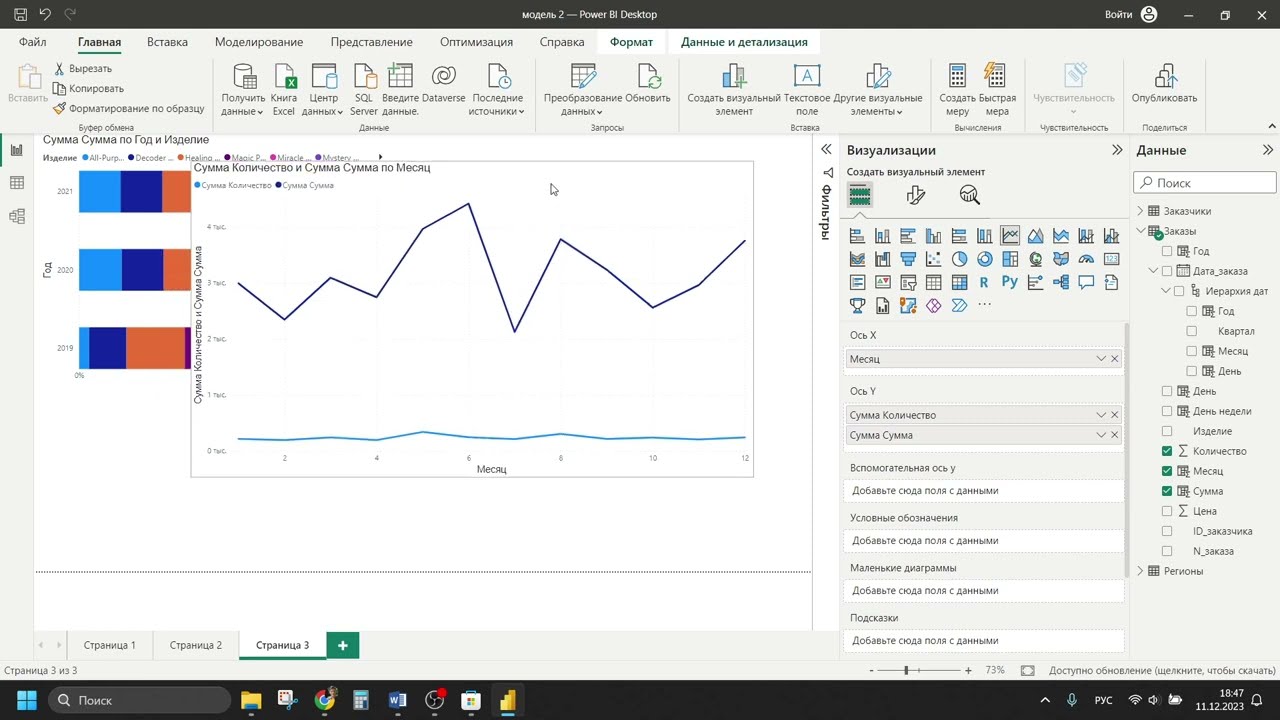
Task: Check the ID_заказчика field checkbox
Action: [x=1167, y=531]
